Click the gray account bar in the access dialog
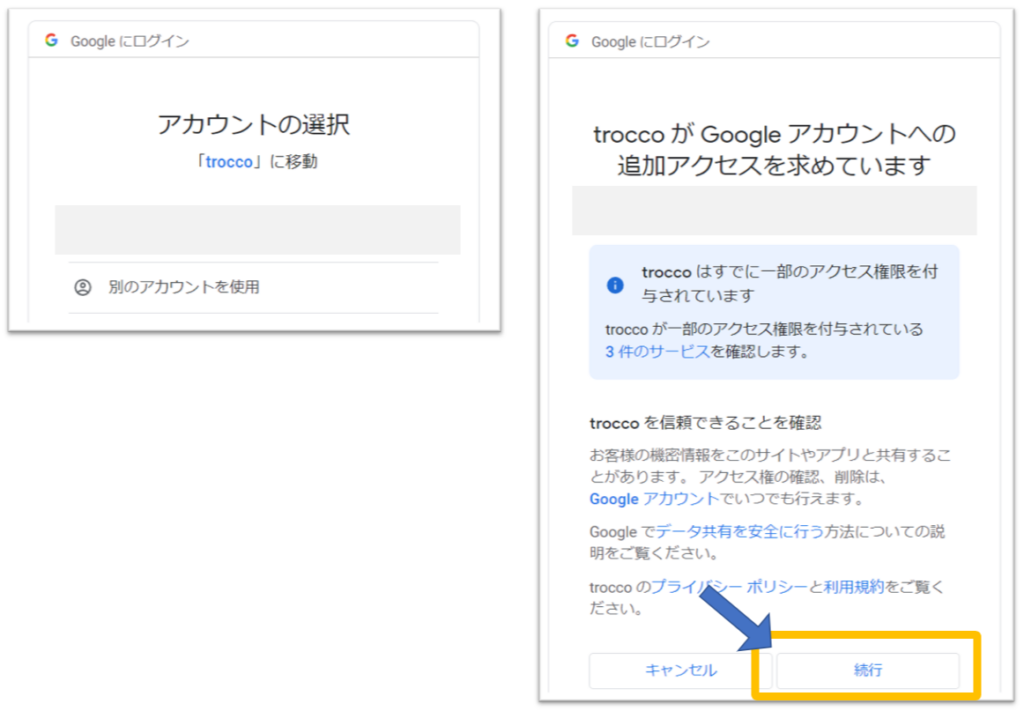Image resolution: width=1024 pixels, height=711 pixels. click(x=774, y=210)
